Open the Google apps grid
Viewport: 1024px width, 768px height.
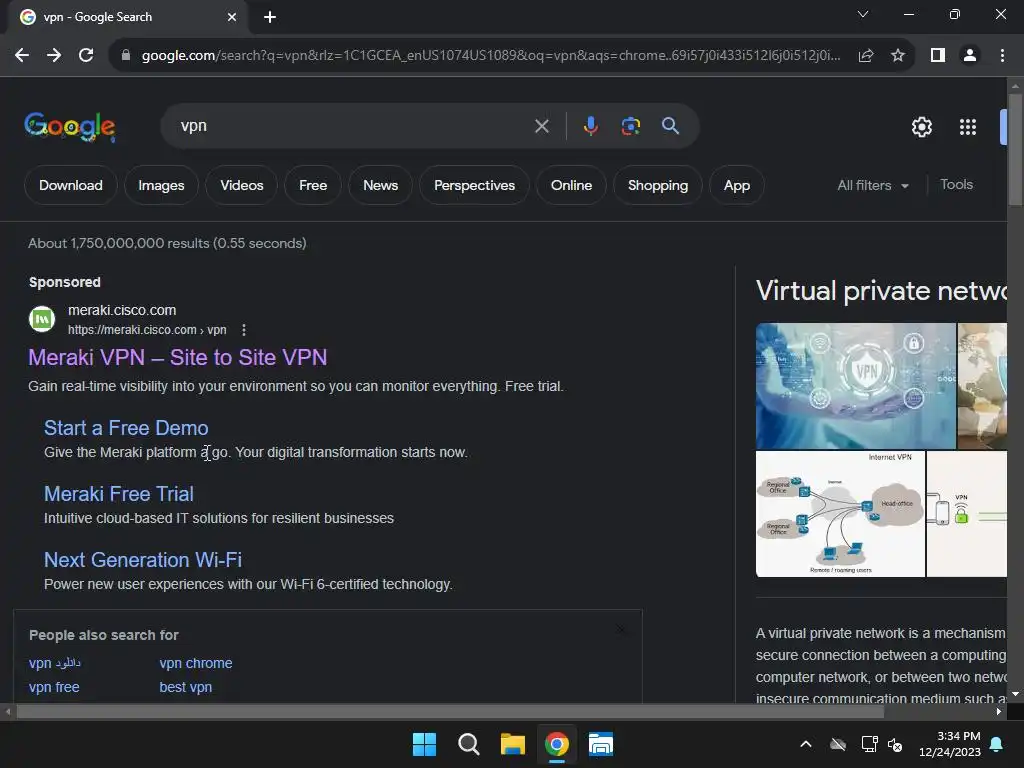click(968, 127)
